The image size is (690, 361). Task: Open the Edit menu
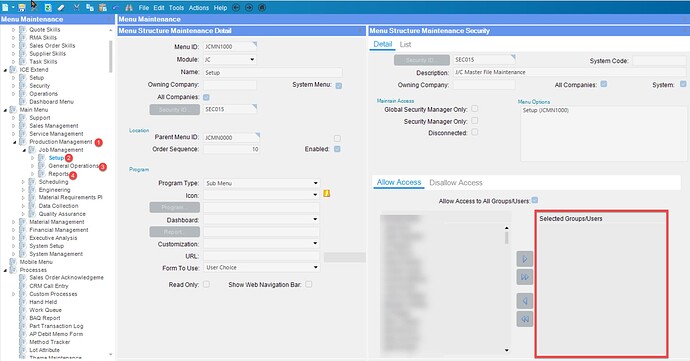[159, 7]
